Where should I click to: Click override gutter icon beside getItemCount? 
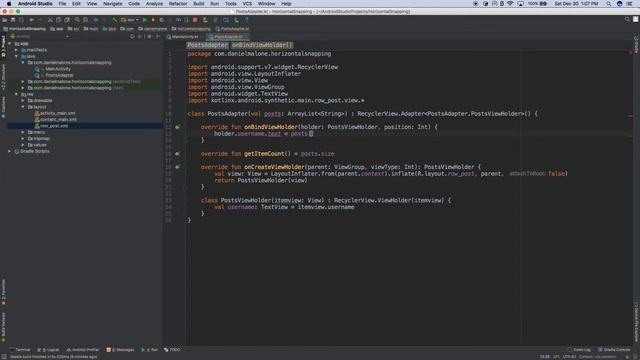point(177,154)
